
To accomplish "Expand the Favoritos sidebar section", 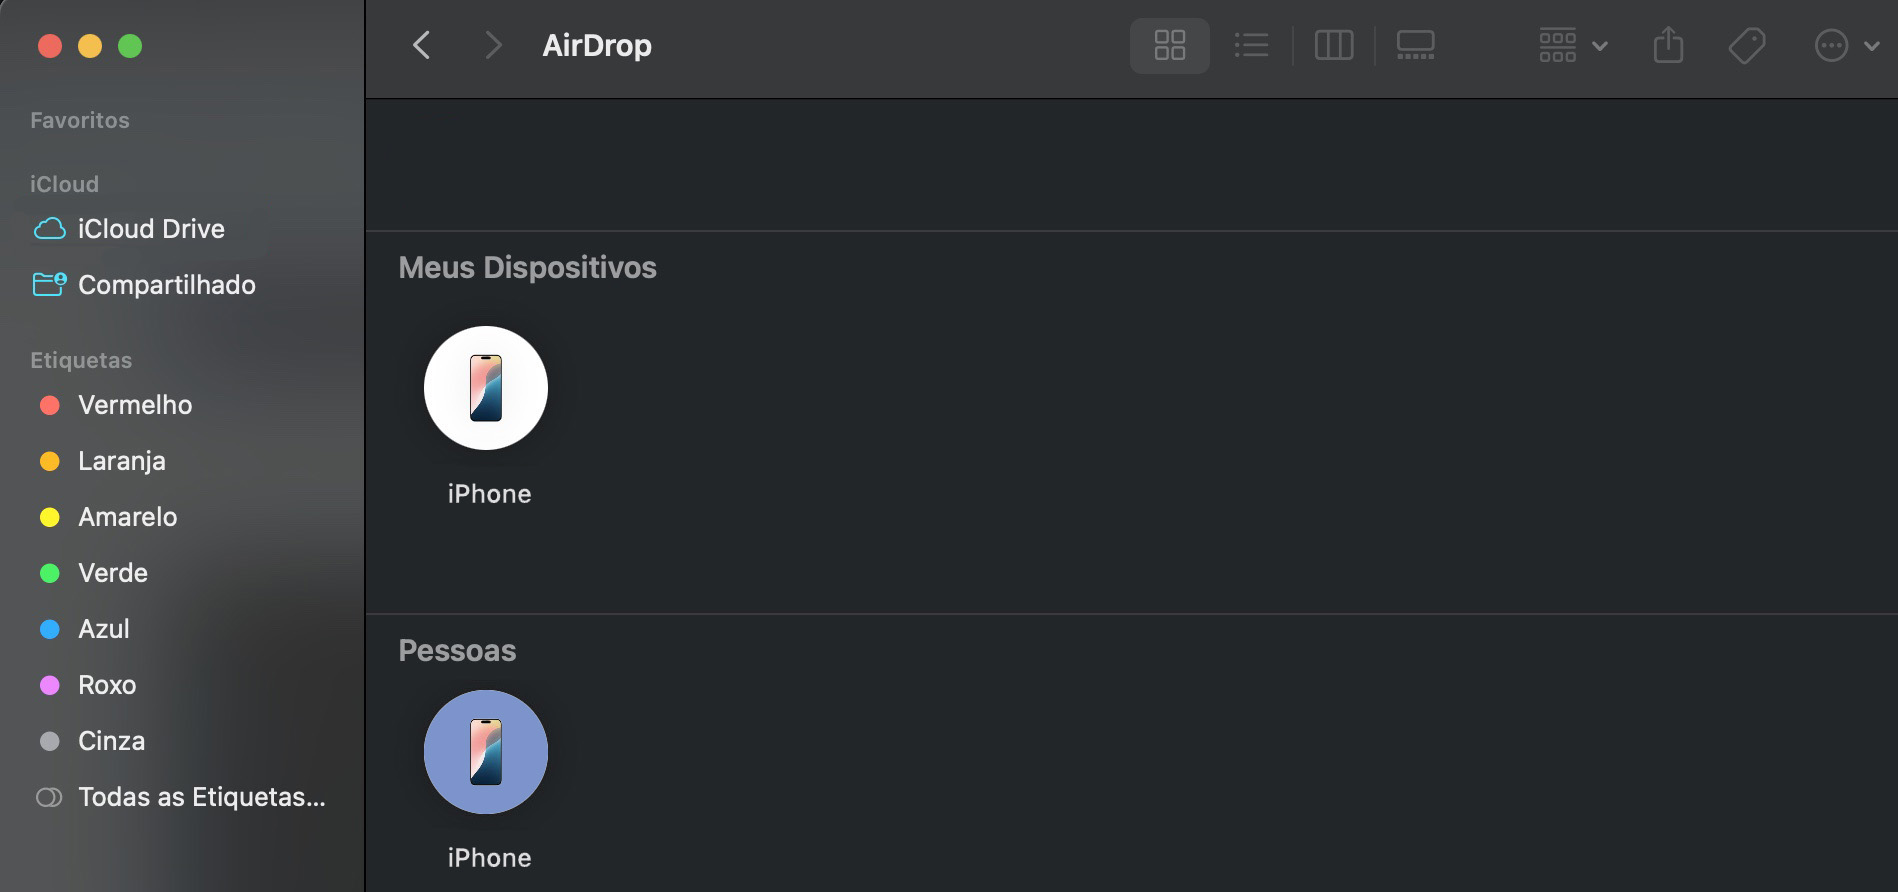I will click(80, 119).
